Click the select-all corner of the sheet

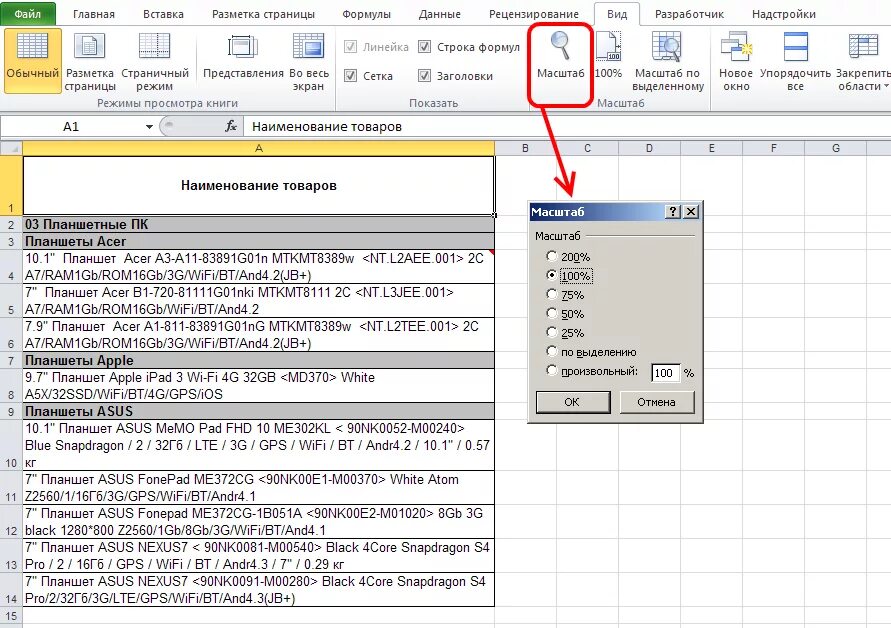[11, 148]
